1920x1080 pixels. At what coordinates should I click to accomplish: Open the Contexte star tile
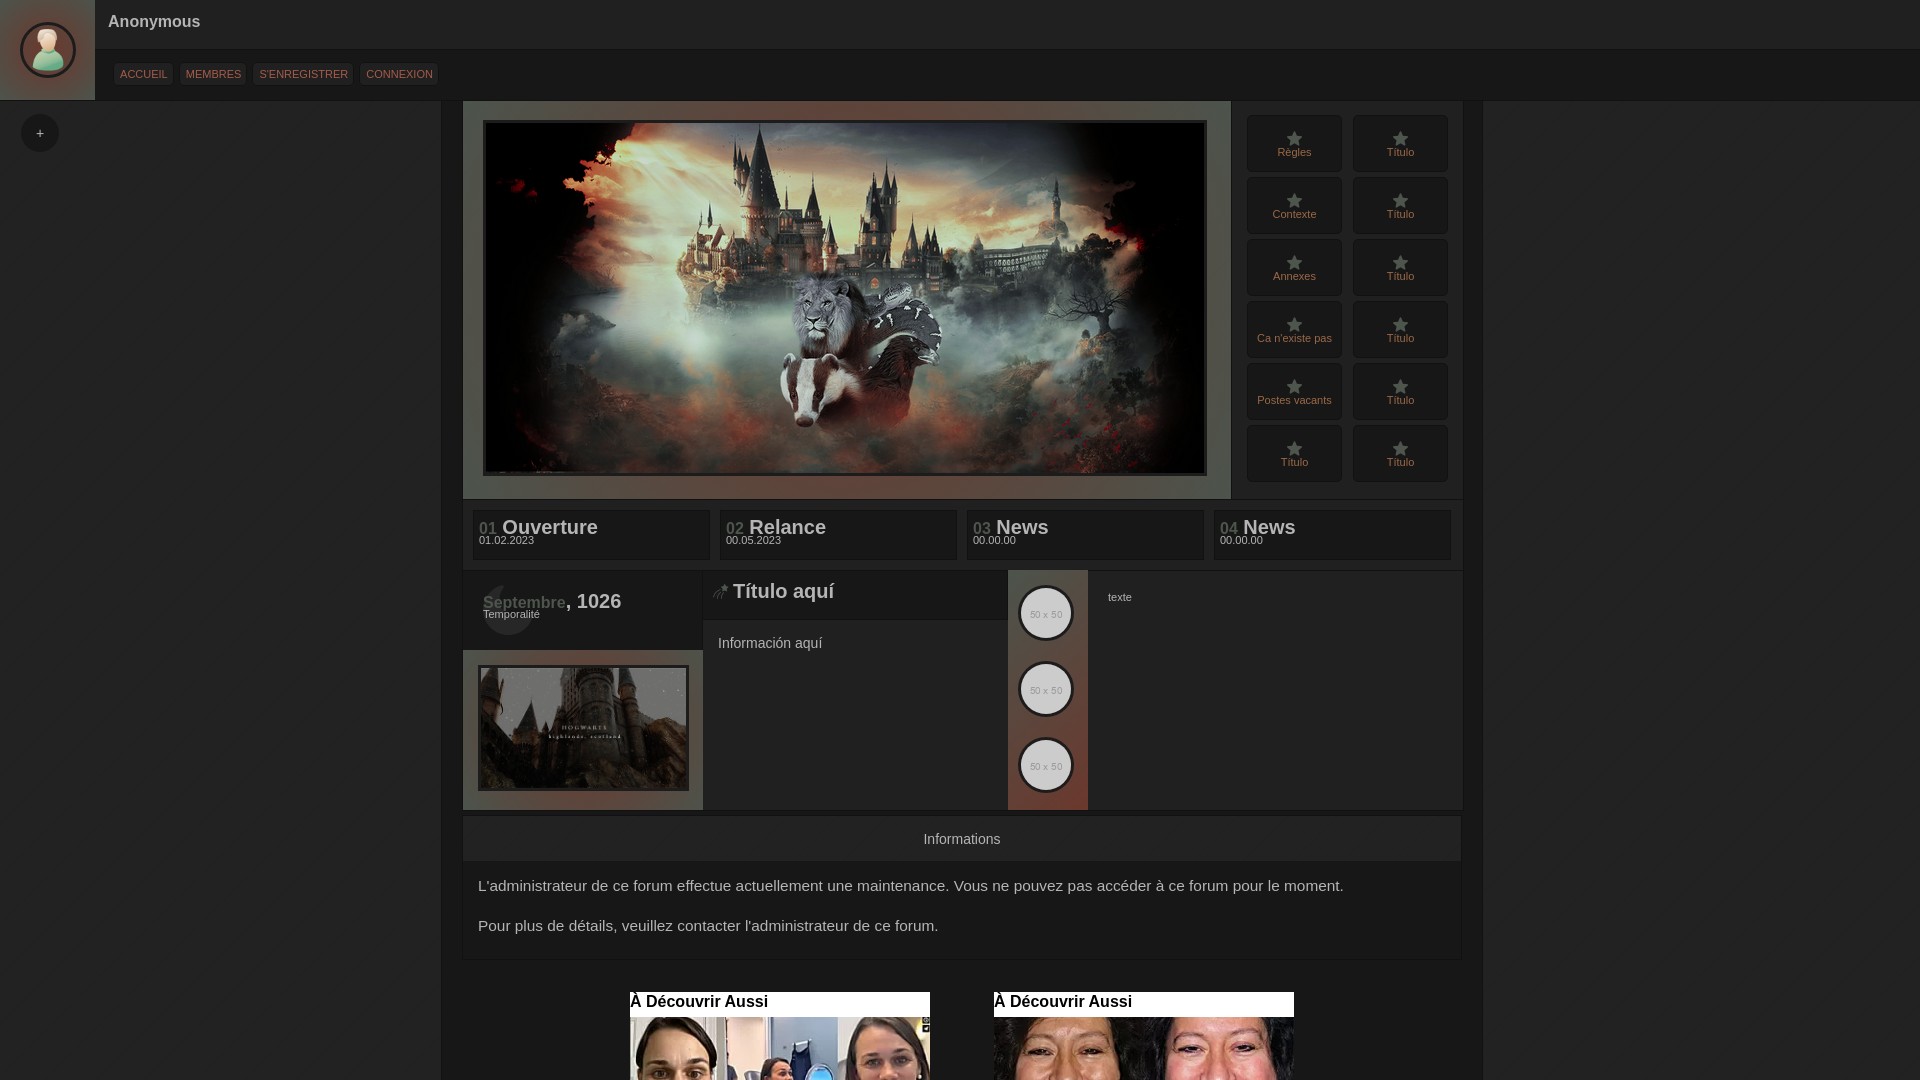1294,205
